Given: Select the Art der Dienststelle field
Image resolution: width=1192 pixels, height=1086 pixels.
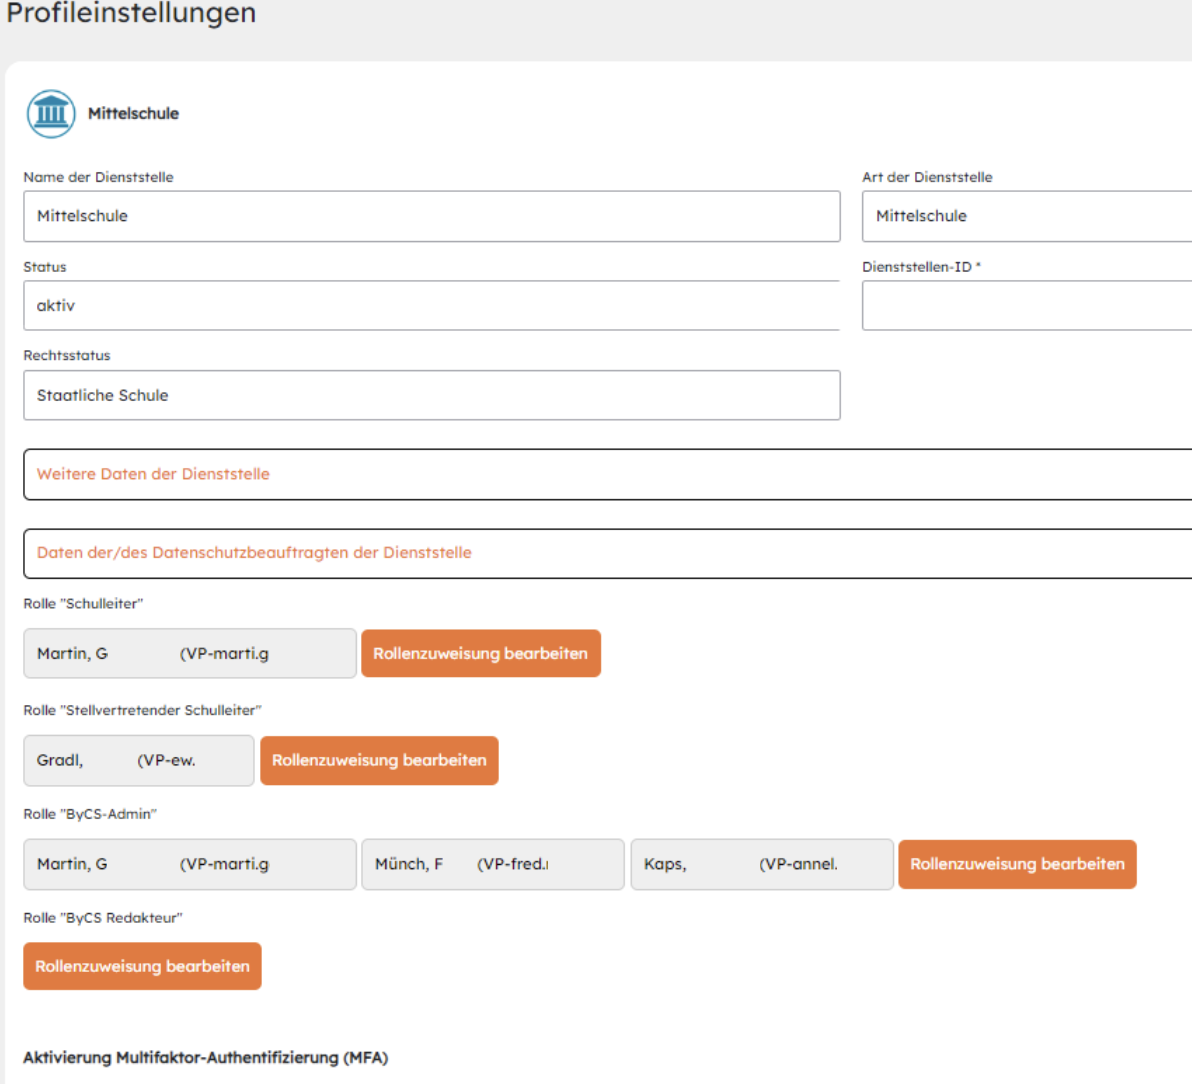Looking at the screenshot, I should coord(1026,216).
